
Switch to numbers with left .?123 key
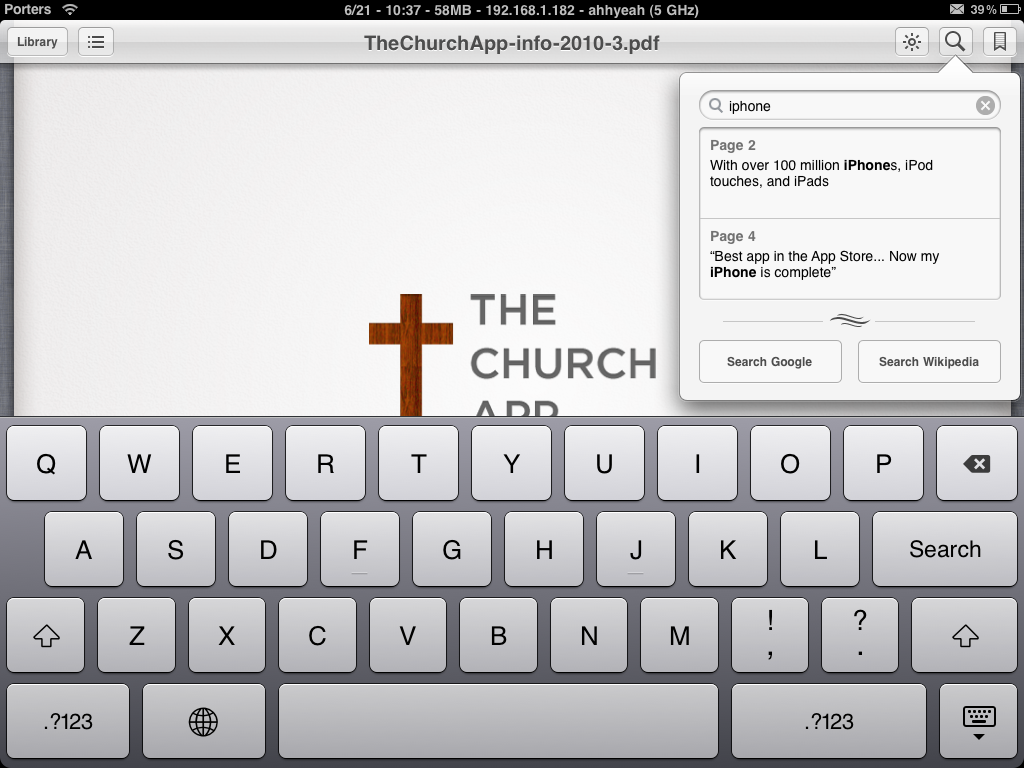tap(68, 721)
